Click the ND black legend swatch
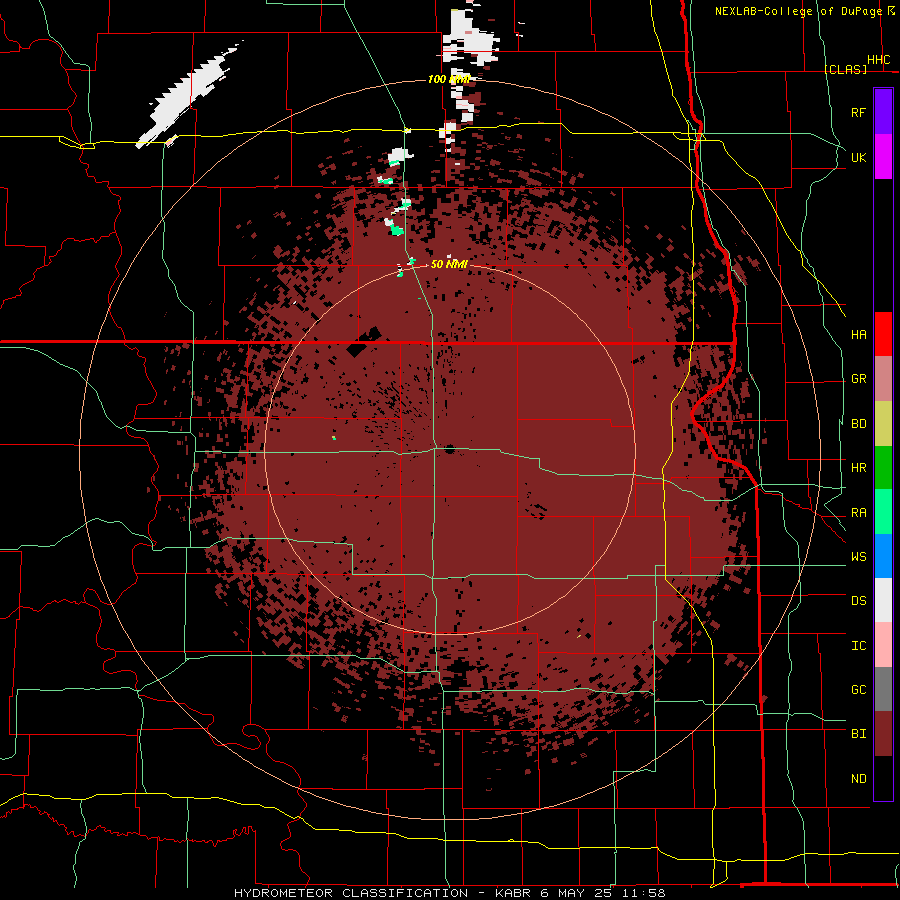 [883, 778]
